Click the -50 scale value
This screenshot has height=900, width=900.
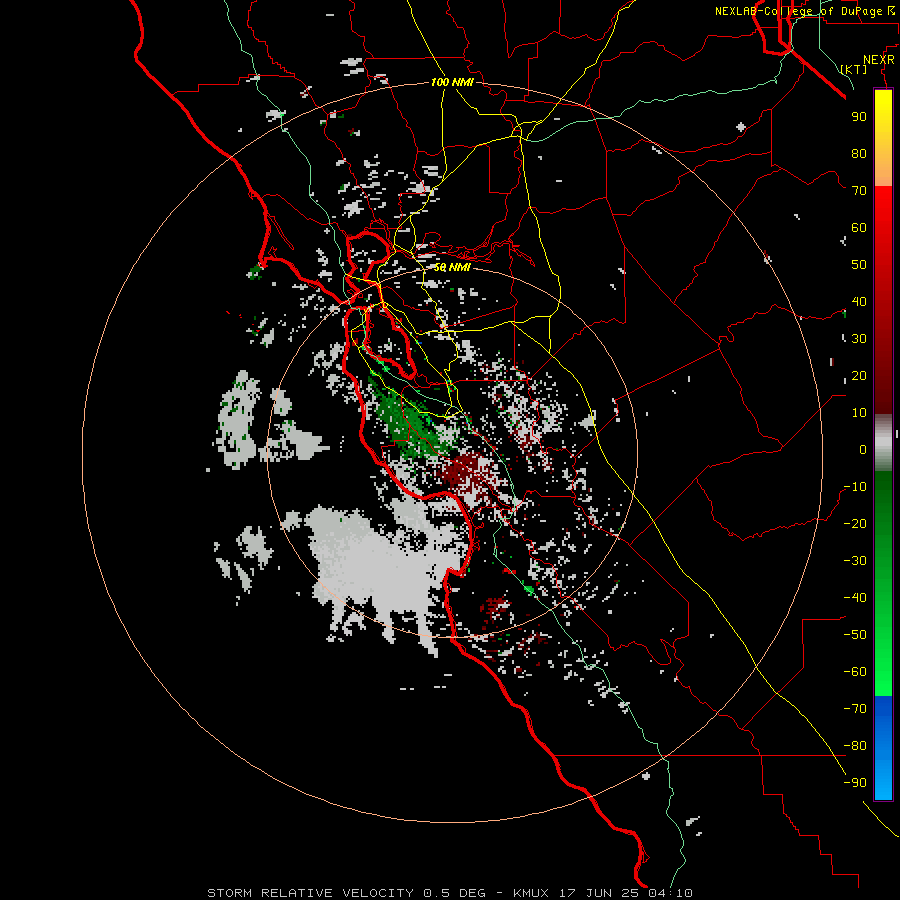pyautogui.click(x=855, y=635)
